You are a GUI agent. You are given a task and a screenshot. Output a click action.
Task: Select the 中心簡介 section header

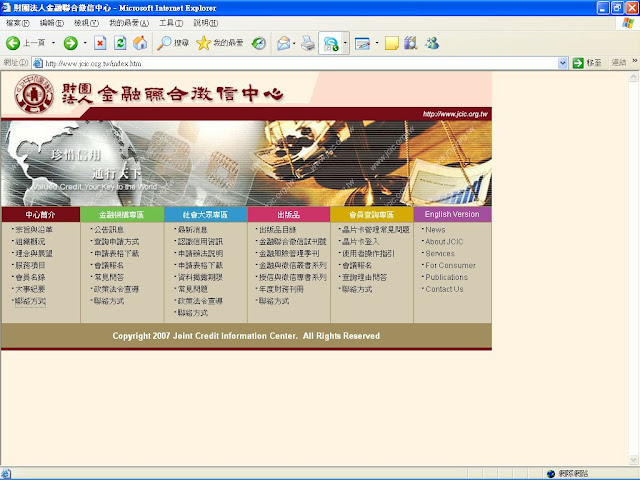(x=40, y=214)
